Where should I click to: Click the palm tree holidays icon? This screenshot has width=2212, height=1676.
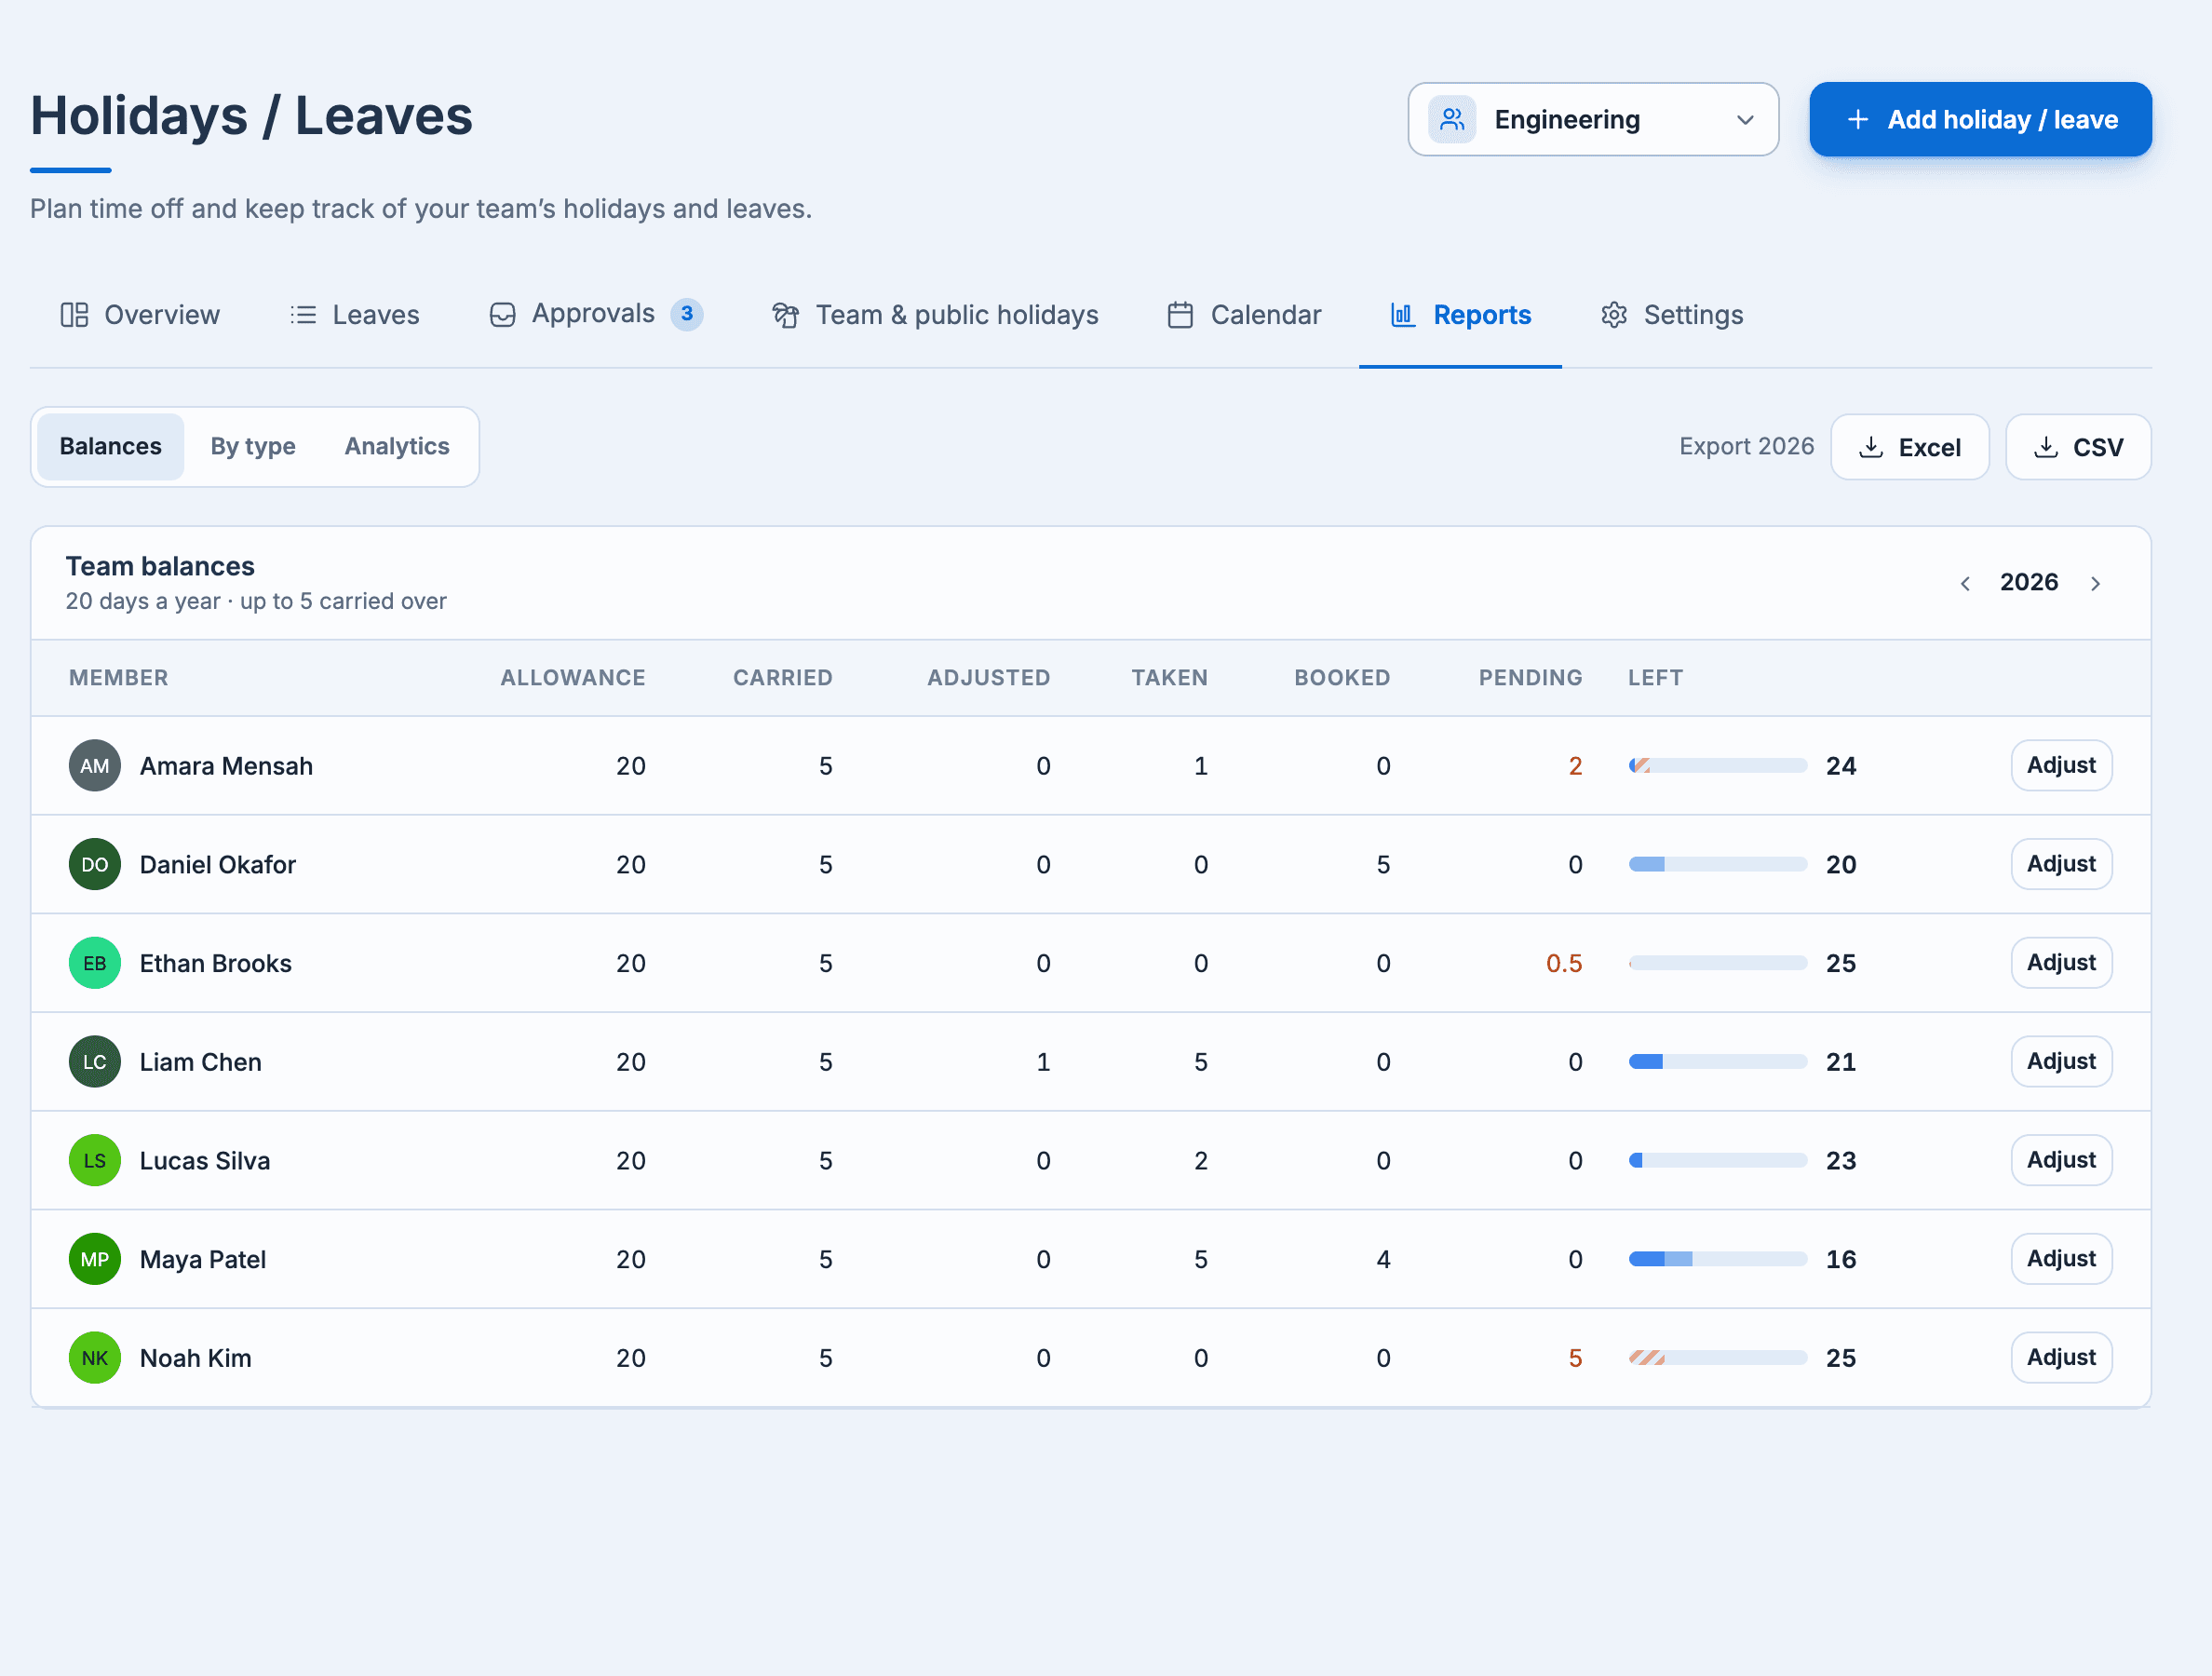786,315
